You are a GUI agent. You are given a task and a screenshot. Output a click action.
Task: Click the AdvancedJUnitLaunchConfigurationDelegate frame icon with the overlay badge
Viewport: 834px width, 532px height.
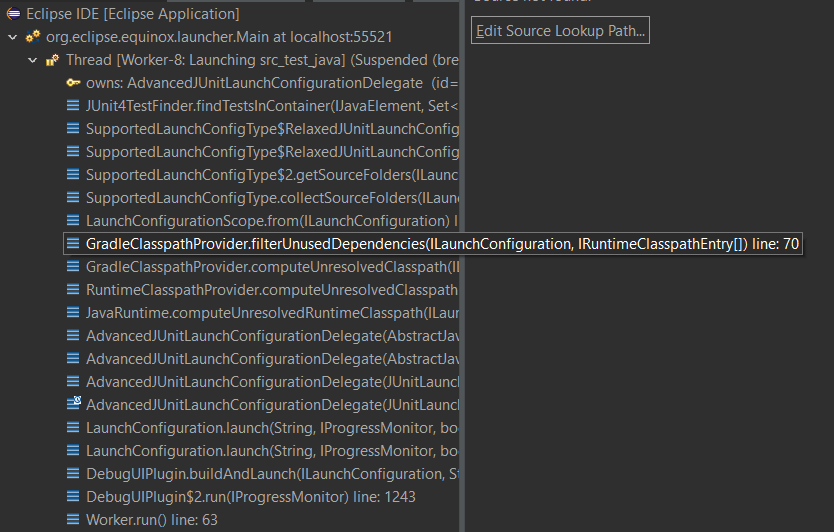74,403
